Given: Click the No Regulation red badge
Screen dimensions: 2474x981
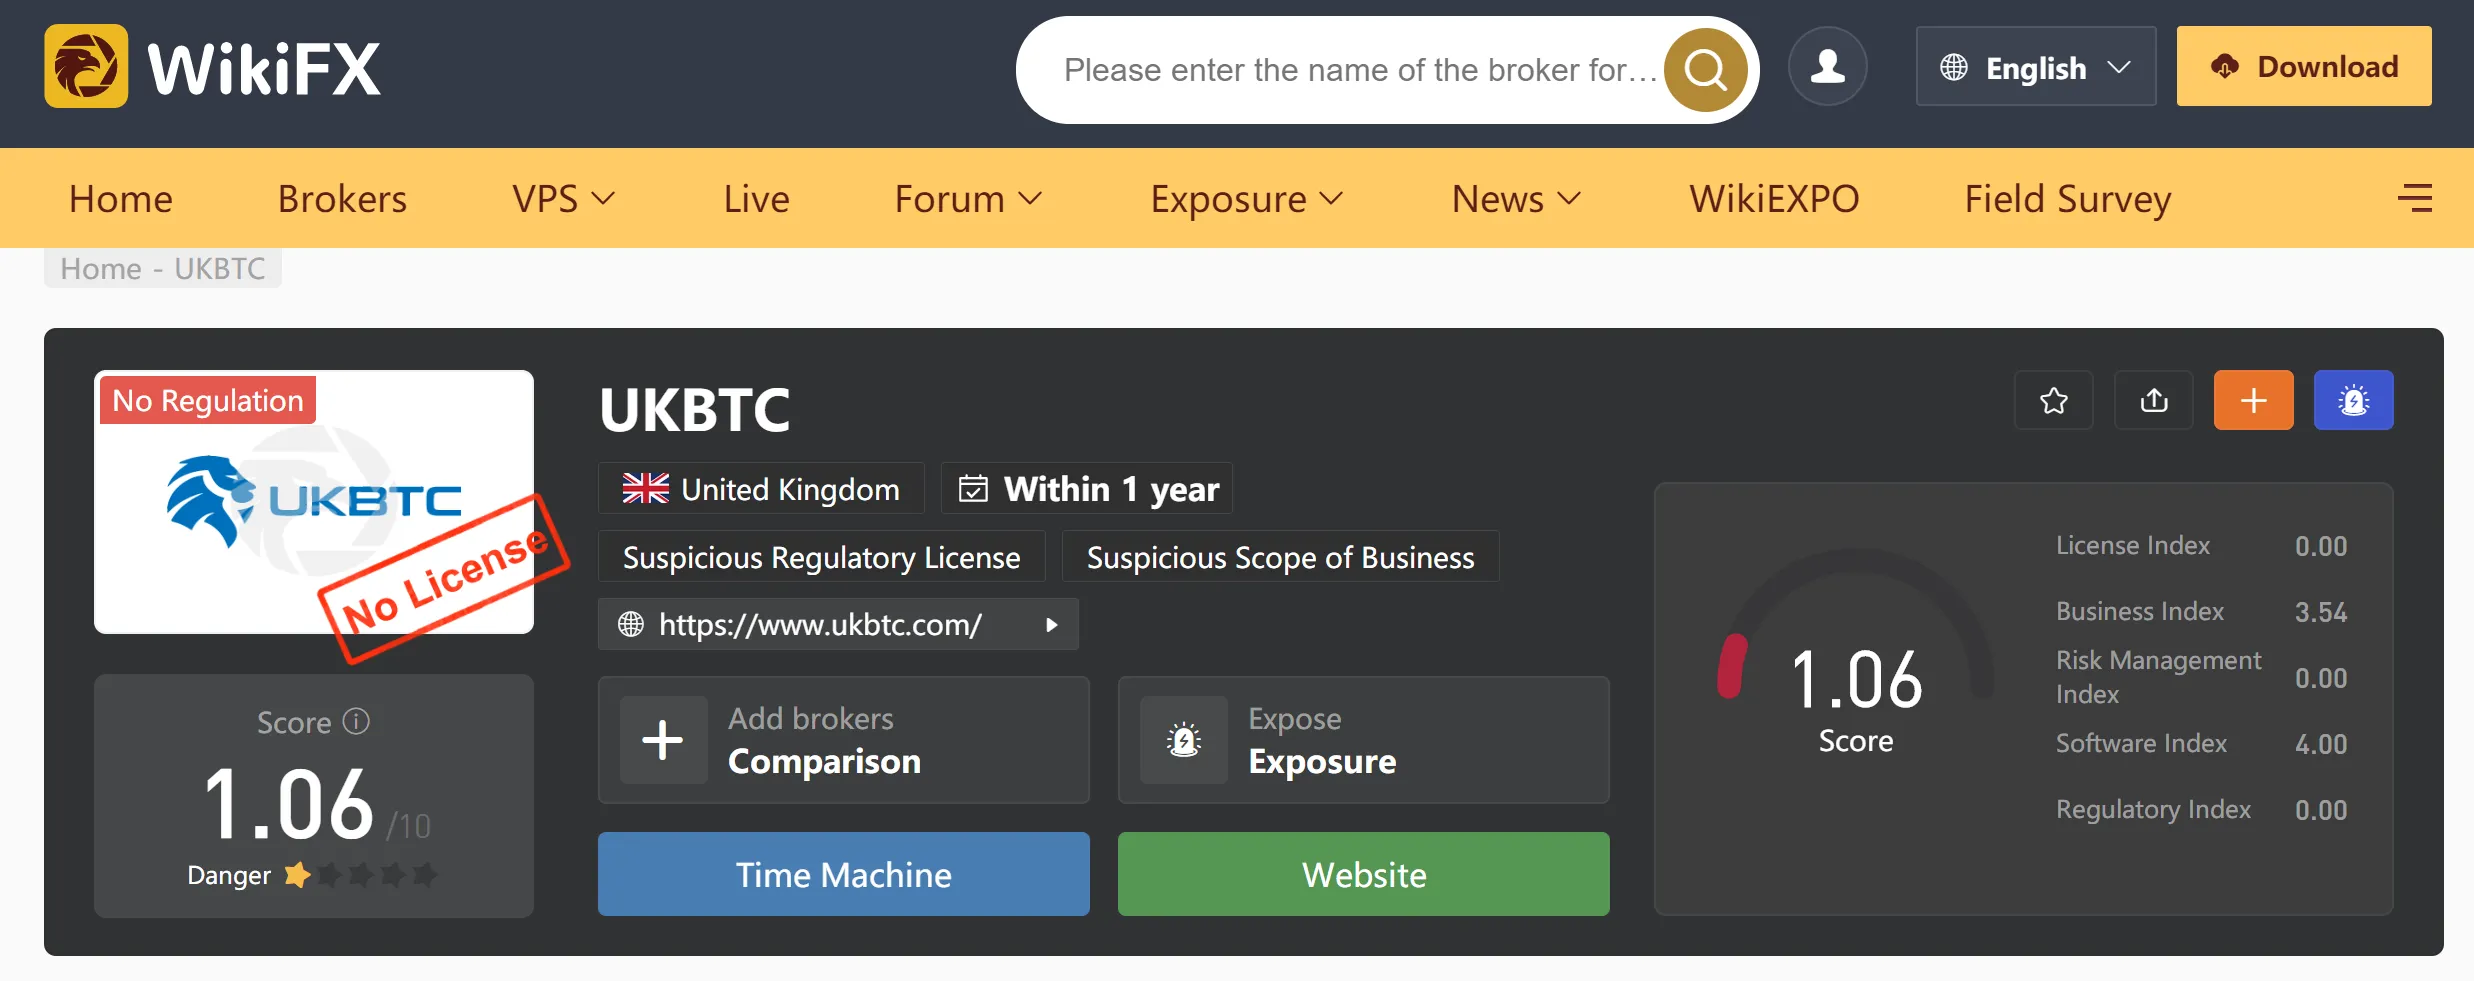Looking at the screenshot, I should (x=208, y=400).
